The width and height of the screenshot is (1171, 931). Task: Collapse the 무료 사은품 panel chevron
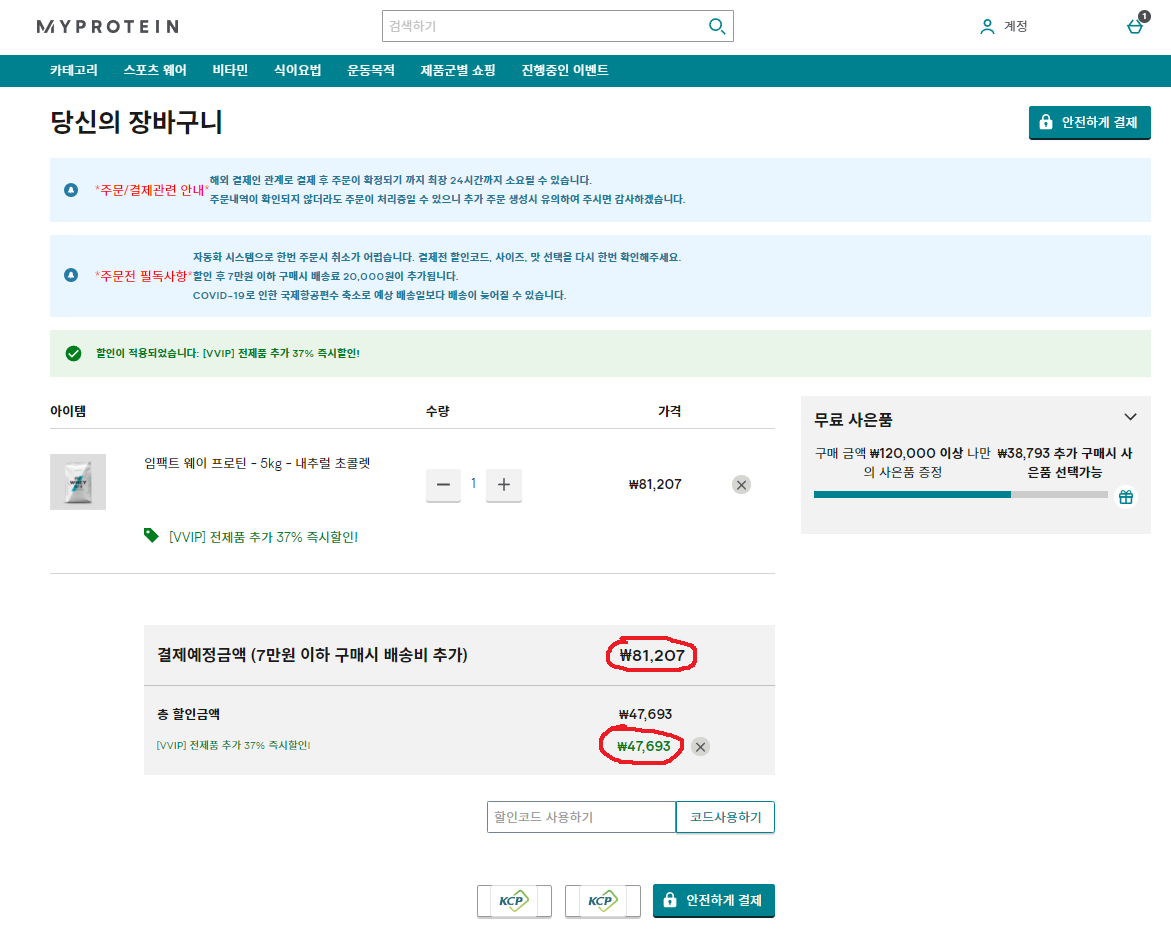(1130, 417)
